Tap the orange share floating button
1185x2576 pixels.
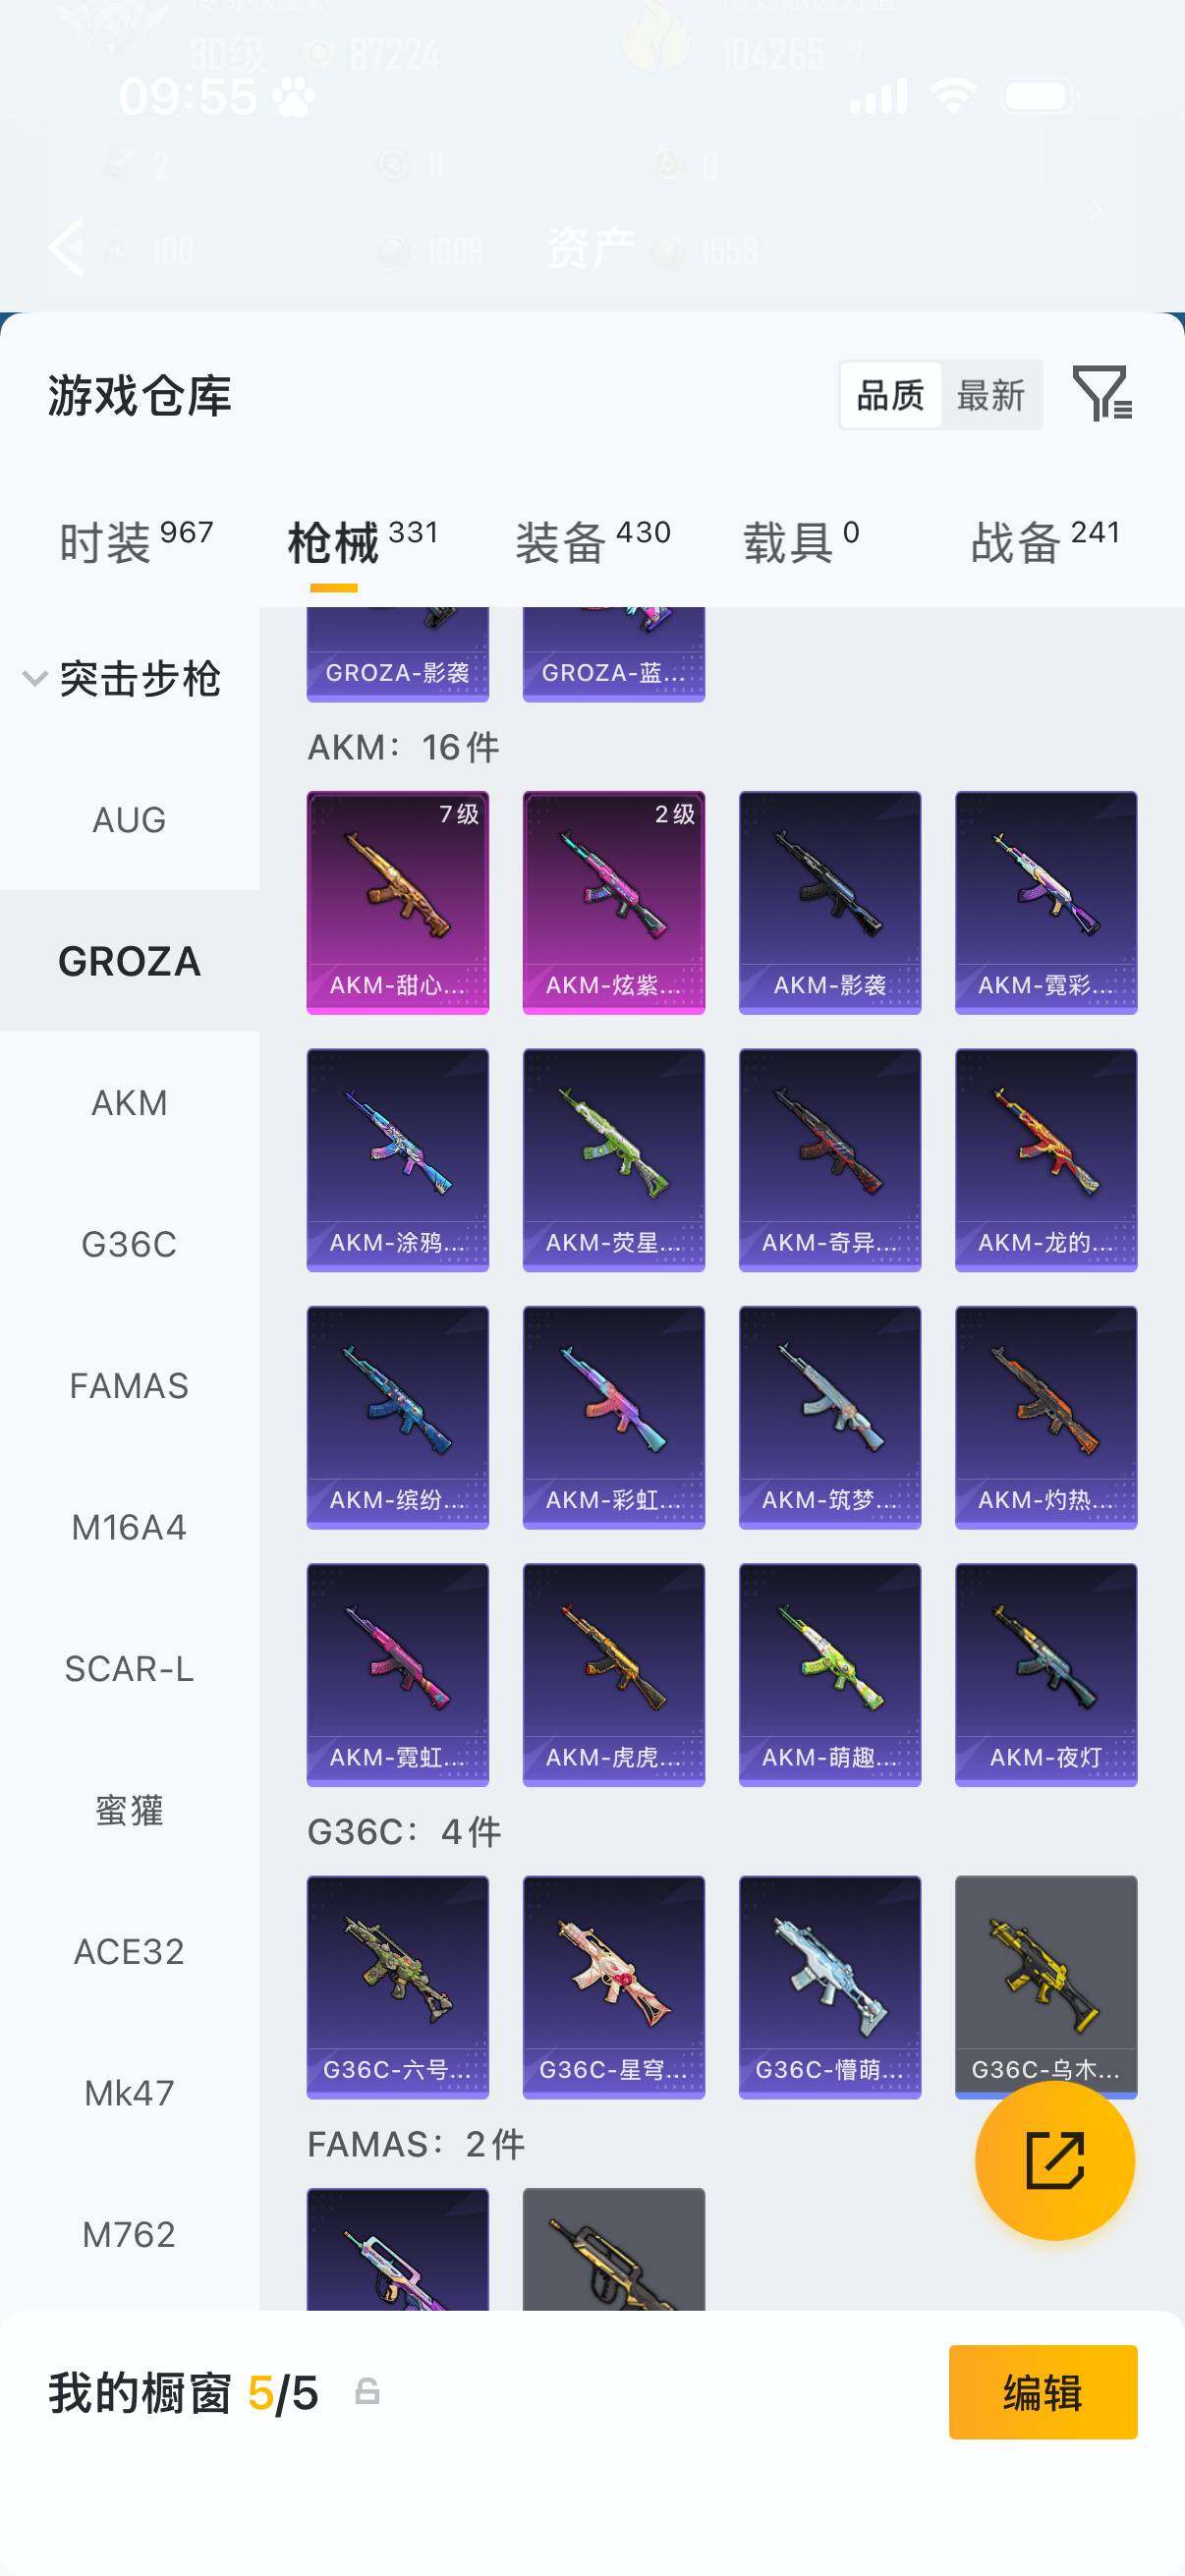point(1055,2160)
